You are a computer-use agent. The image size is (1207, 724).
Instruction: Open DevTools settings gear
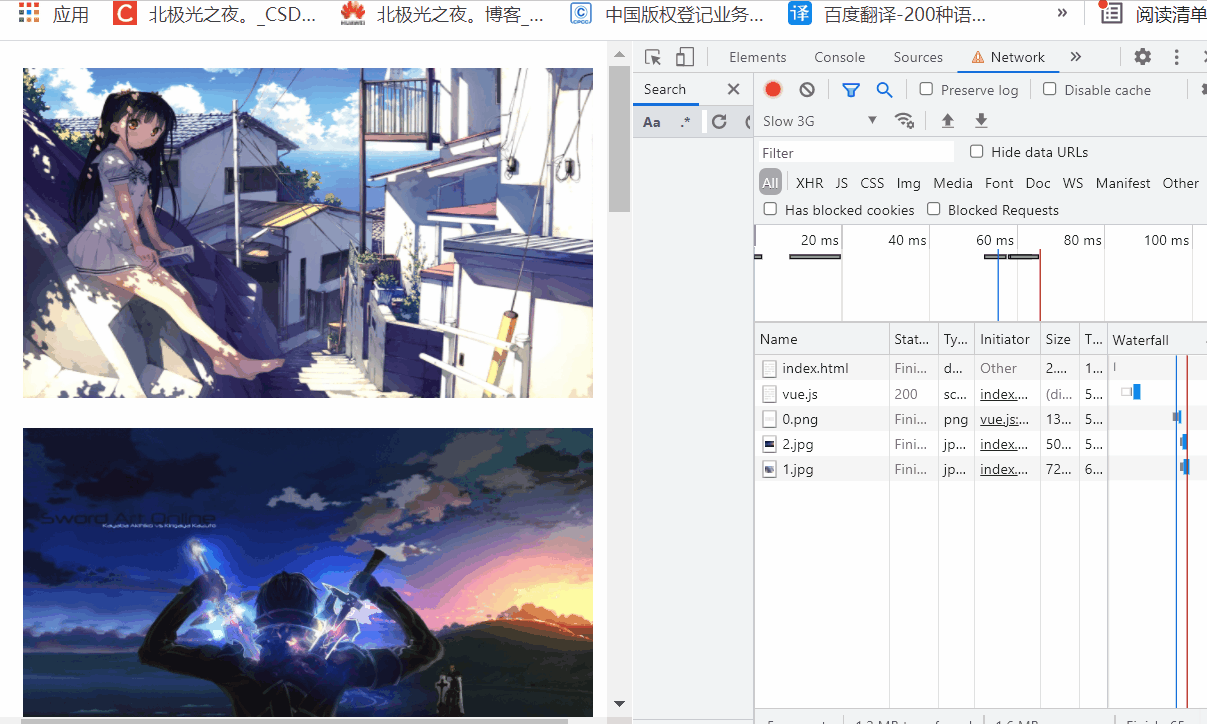point(1141,56)
